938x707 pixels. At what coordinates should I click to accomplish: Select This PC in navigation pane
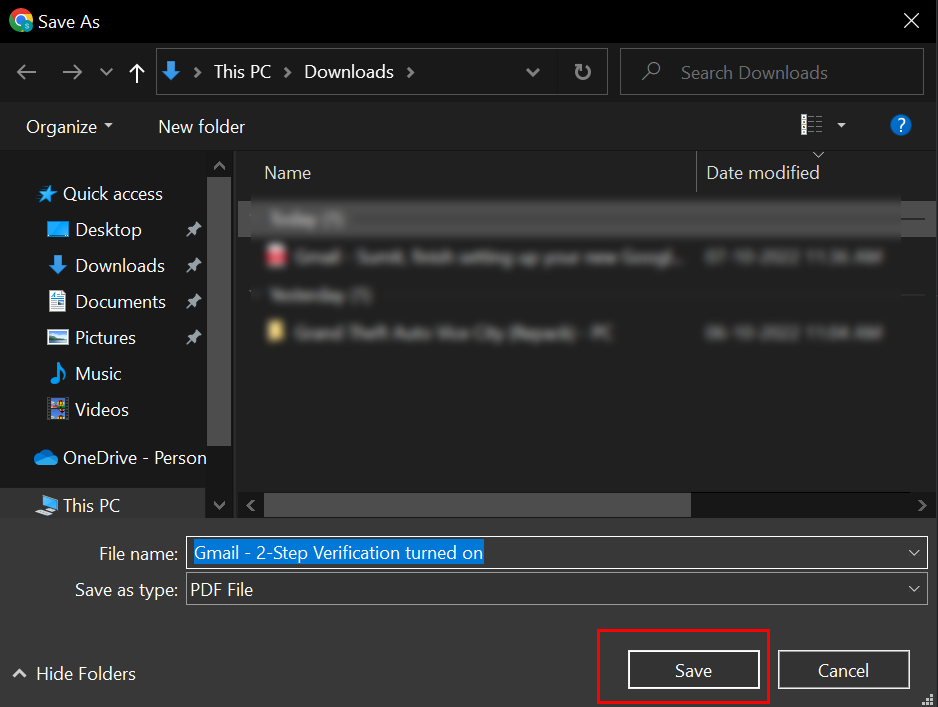point(91,505)
